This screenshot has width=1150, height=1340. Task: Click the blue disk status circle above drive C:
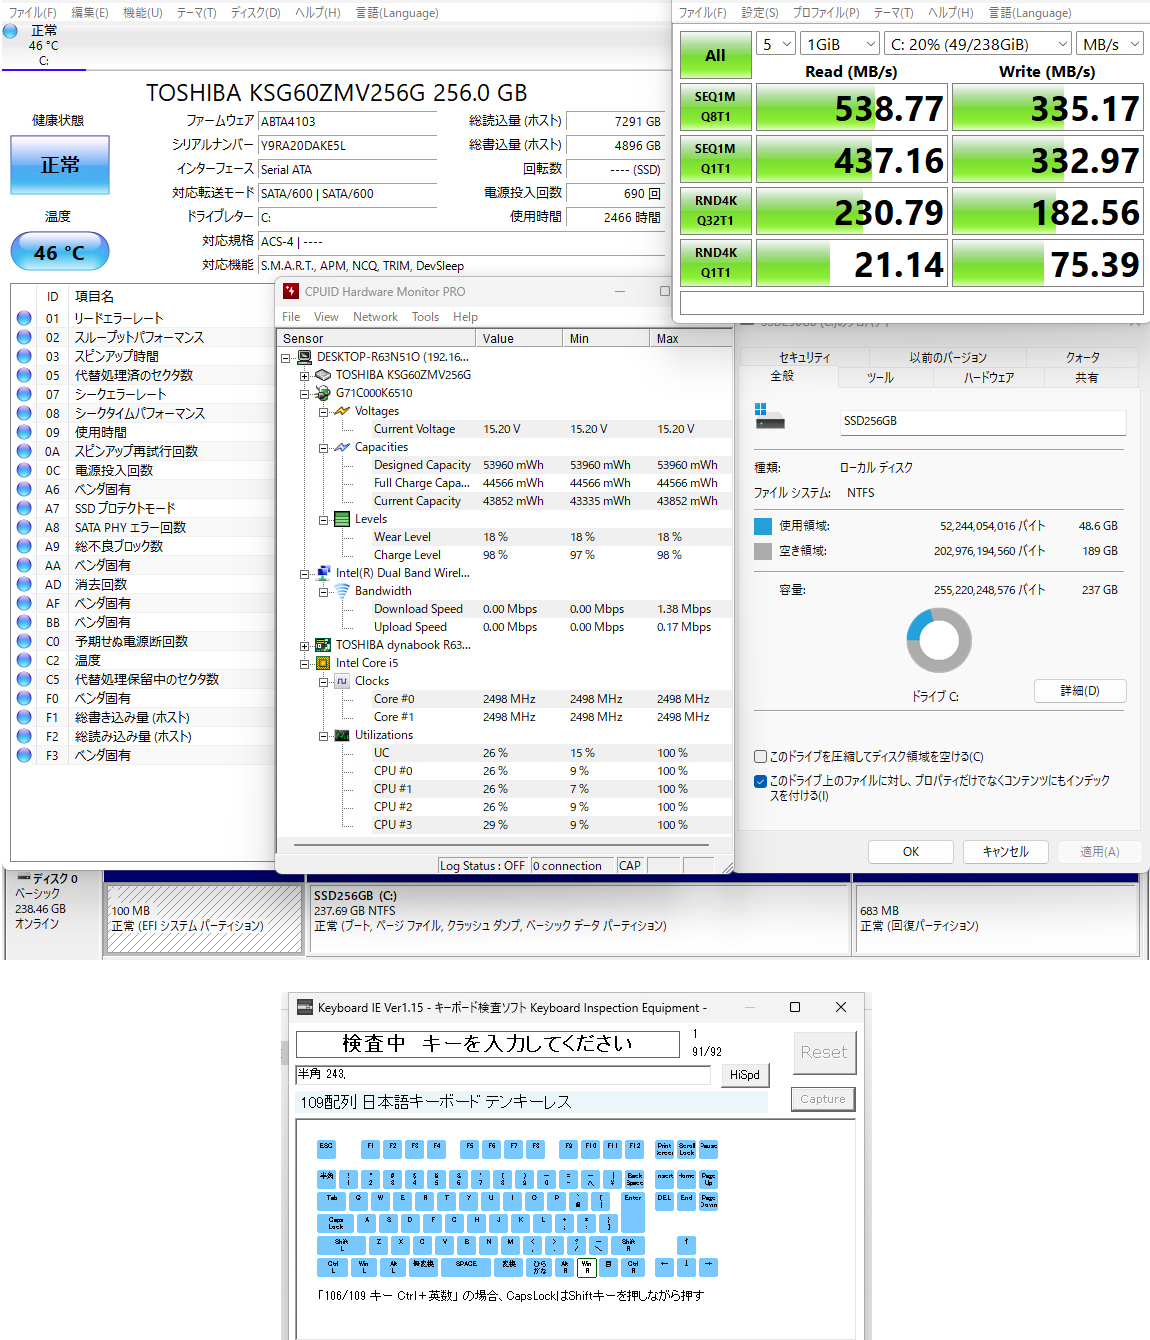click(x=10, y=31)
